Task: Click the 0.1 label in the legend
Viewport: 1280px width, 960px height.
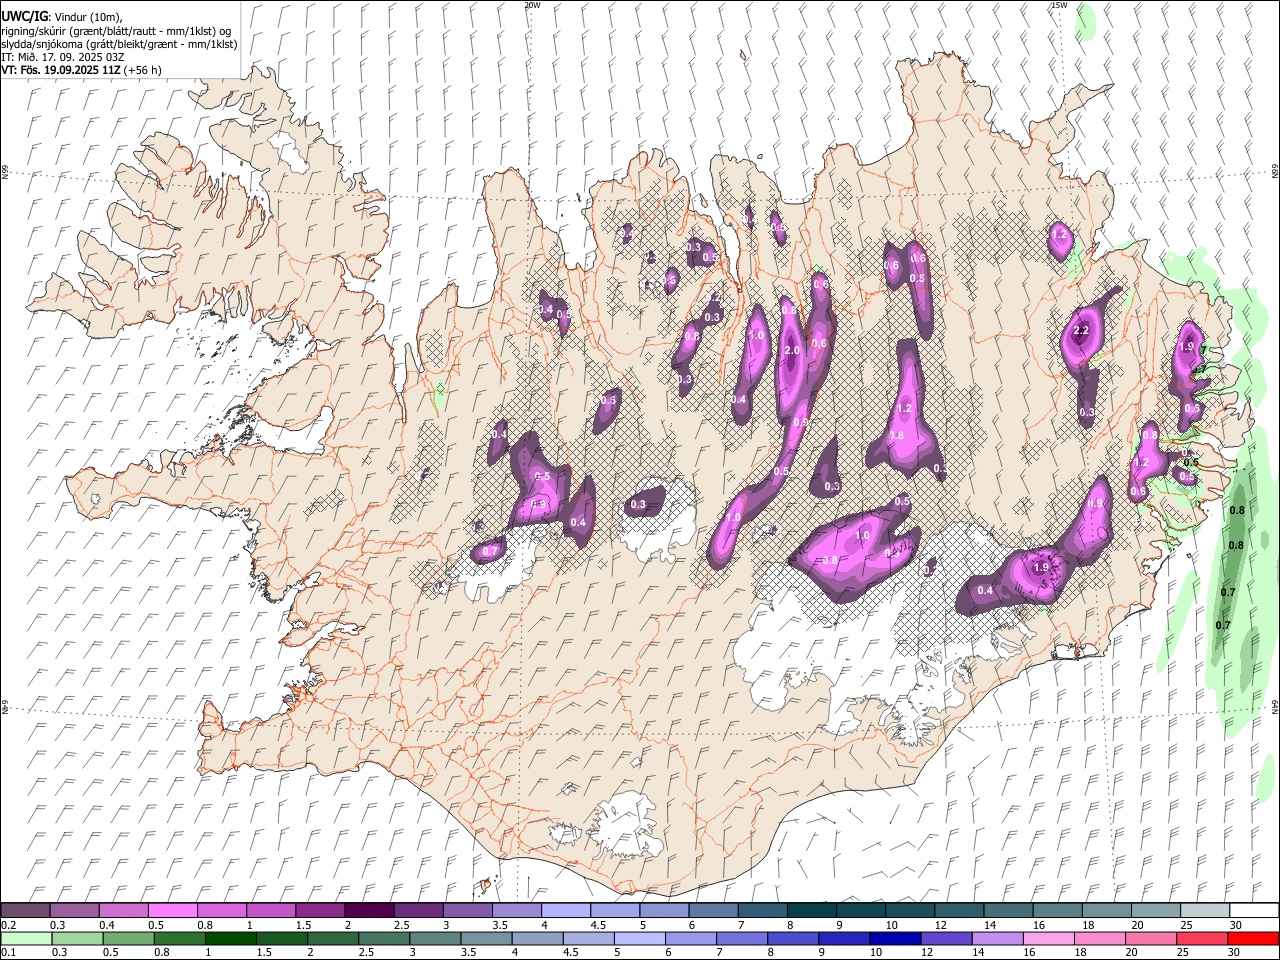Action: [9, 952]
